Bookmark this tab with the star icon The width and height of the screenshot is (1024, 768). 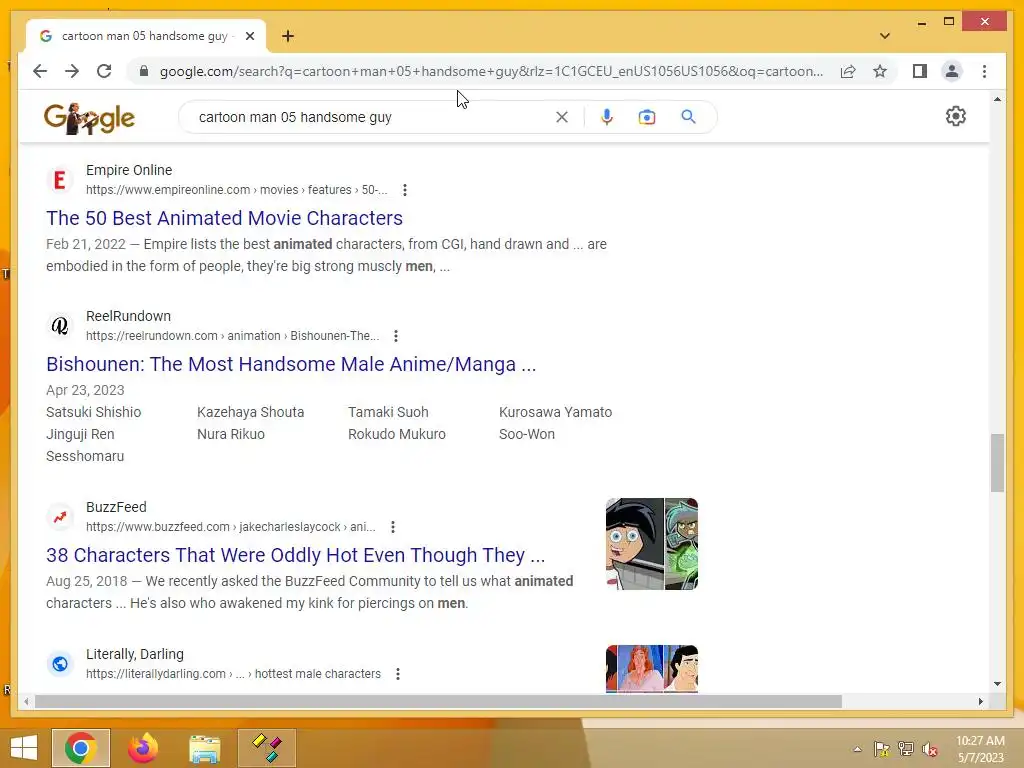pyautogui.click(x=880, y=71)
